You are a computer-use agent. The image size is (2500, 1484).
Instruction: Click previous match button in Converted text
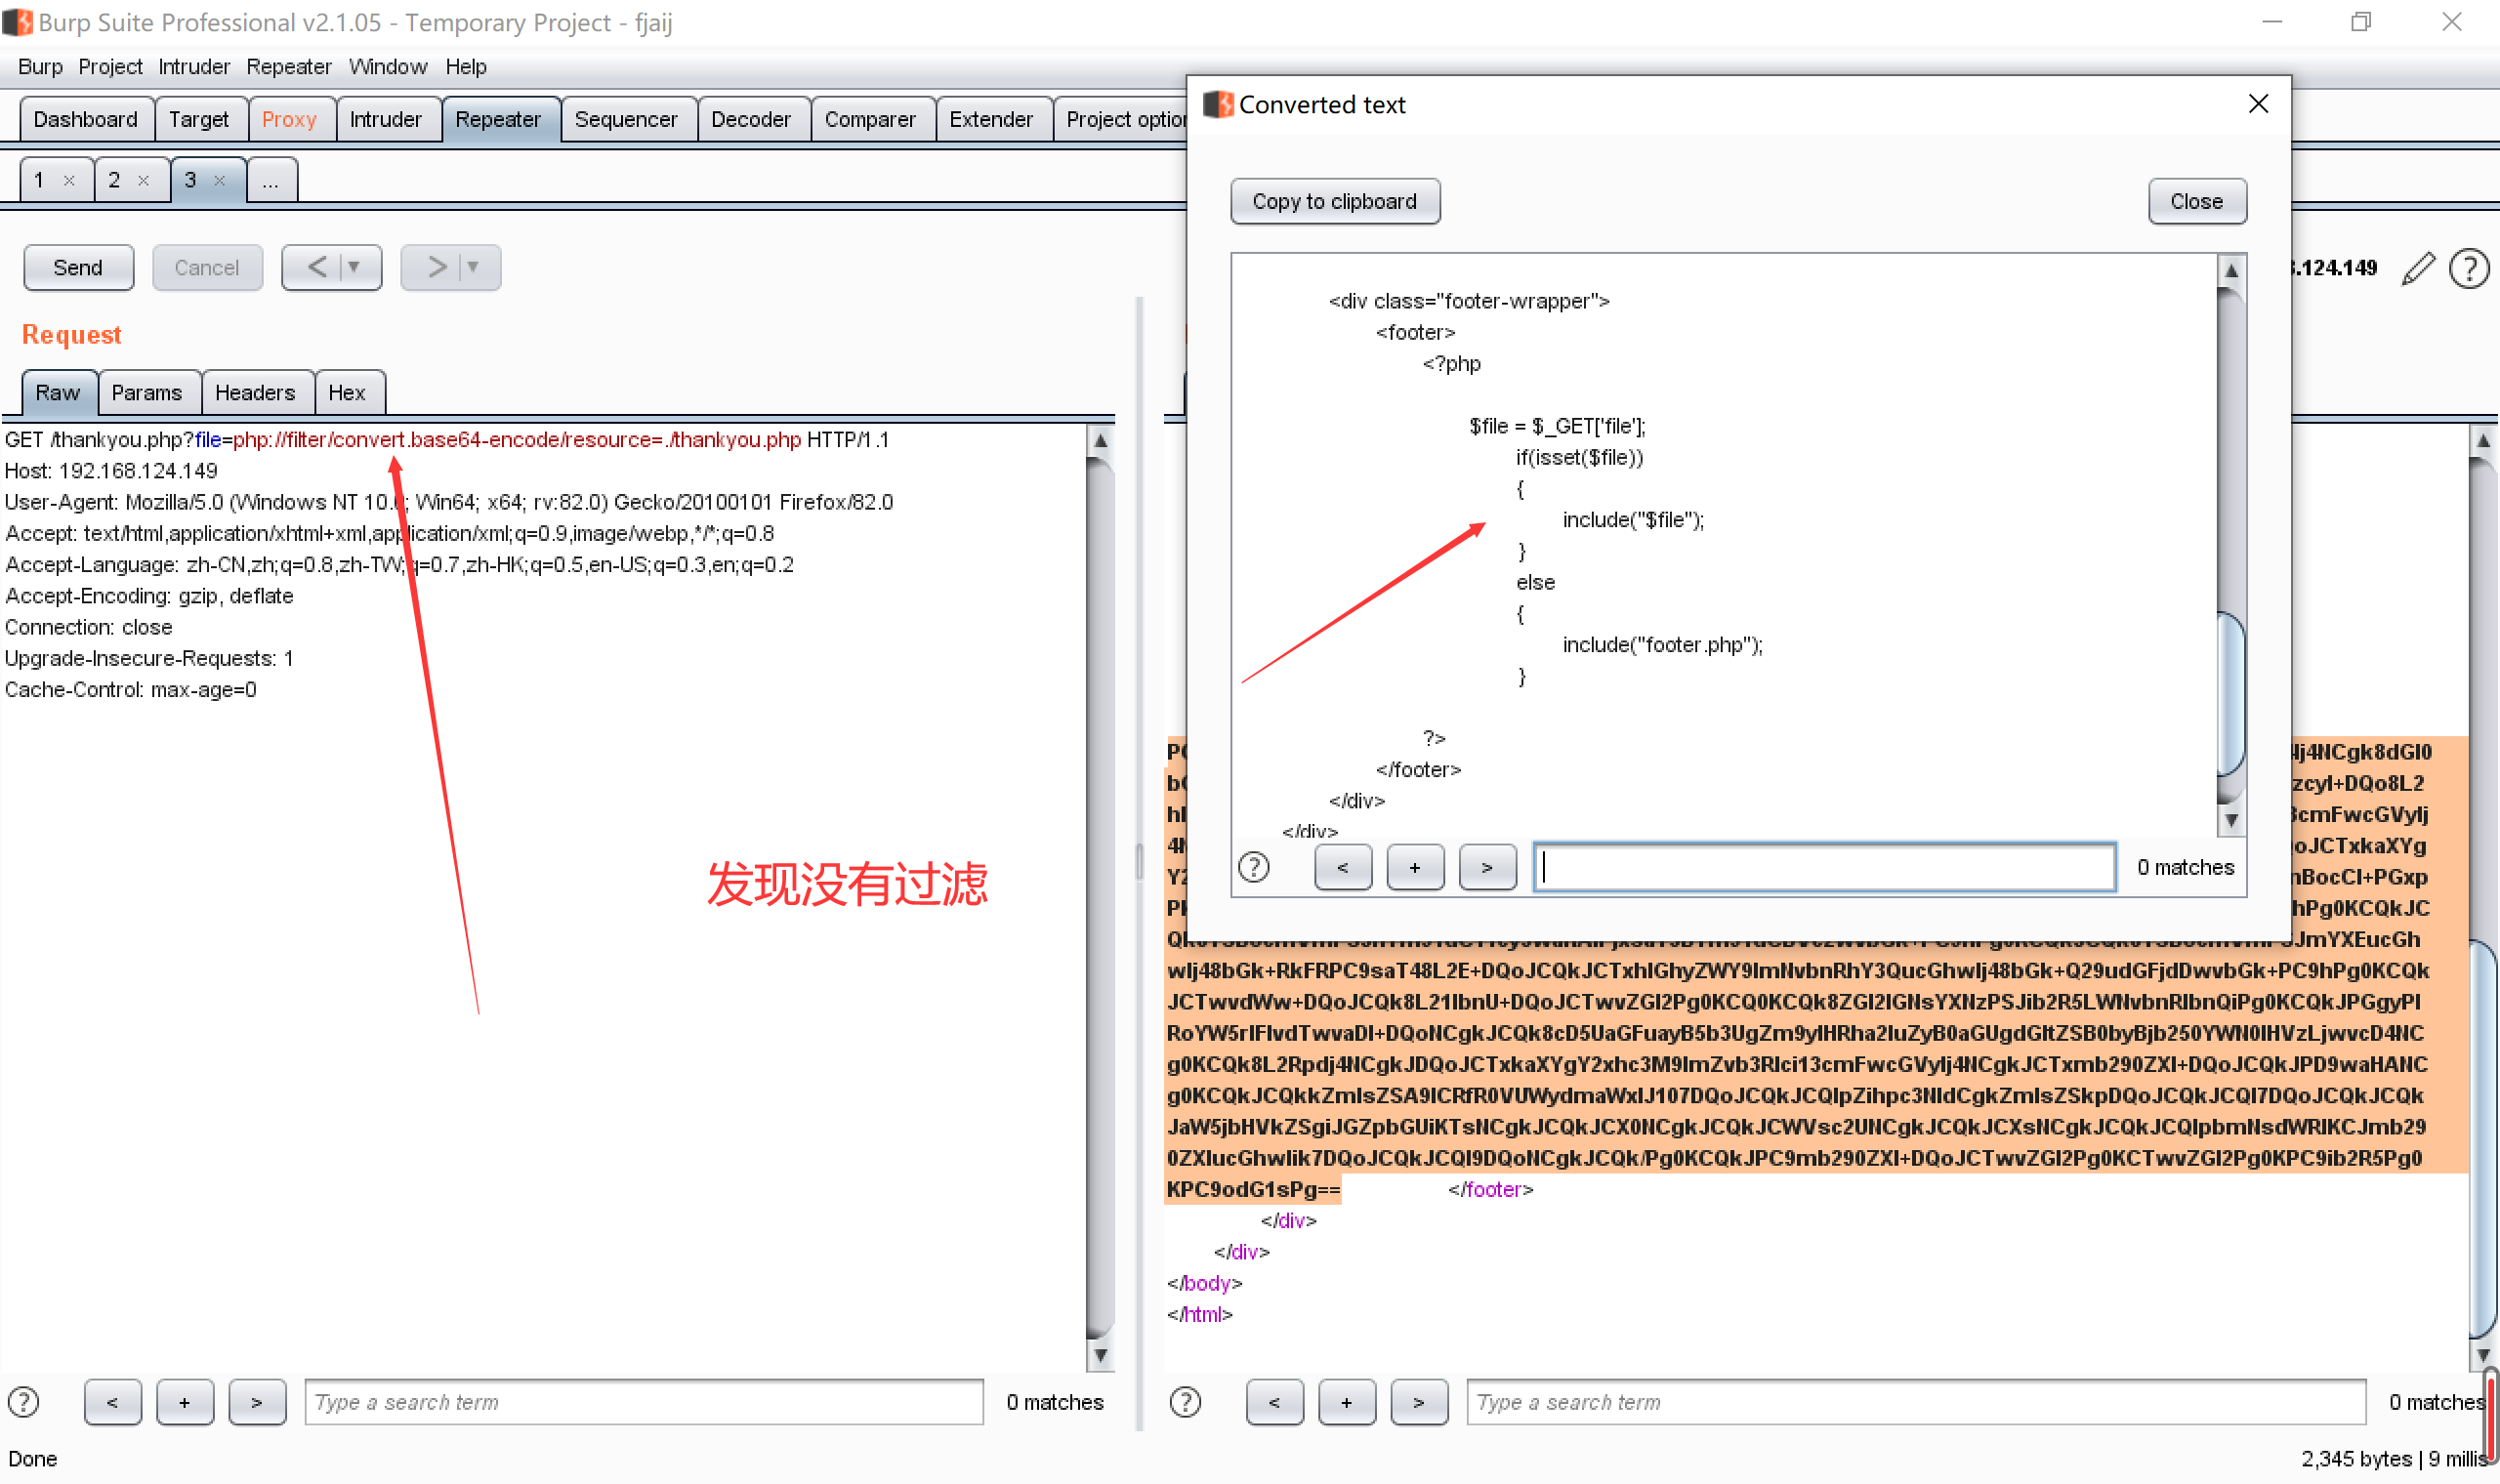(1343, 867)
